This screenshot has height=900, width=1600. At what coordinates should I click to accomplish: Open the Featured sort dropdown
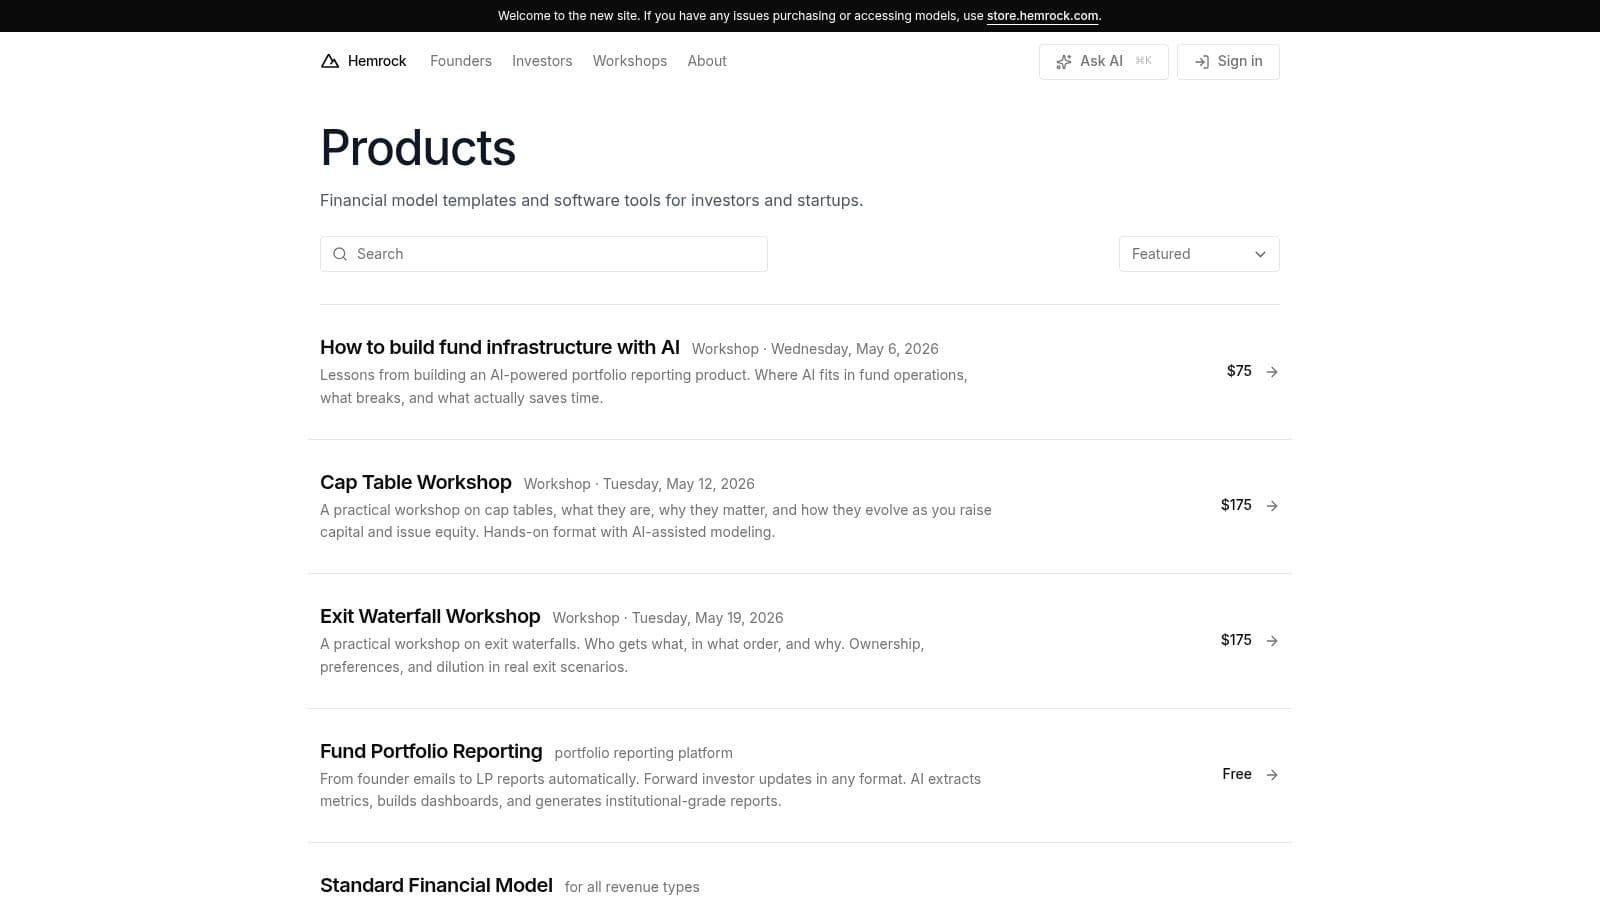point(1198,254)
